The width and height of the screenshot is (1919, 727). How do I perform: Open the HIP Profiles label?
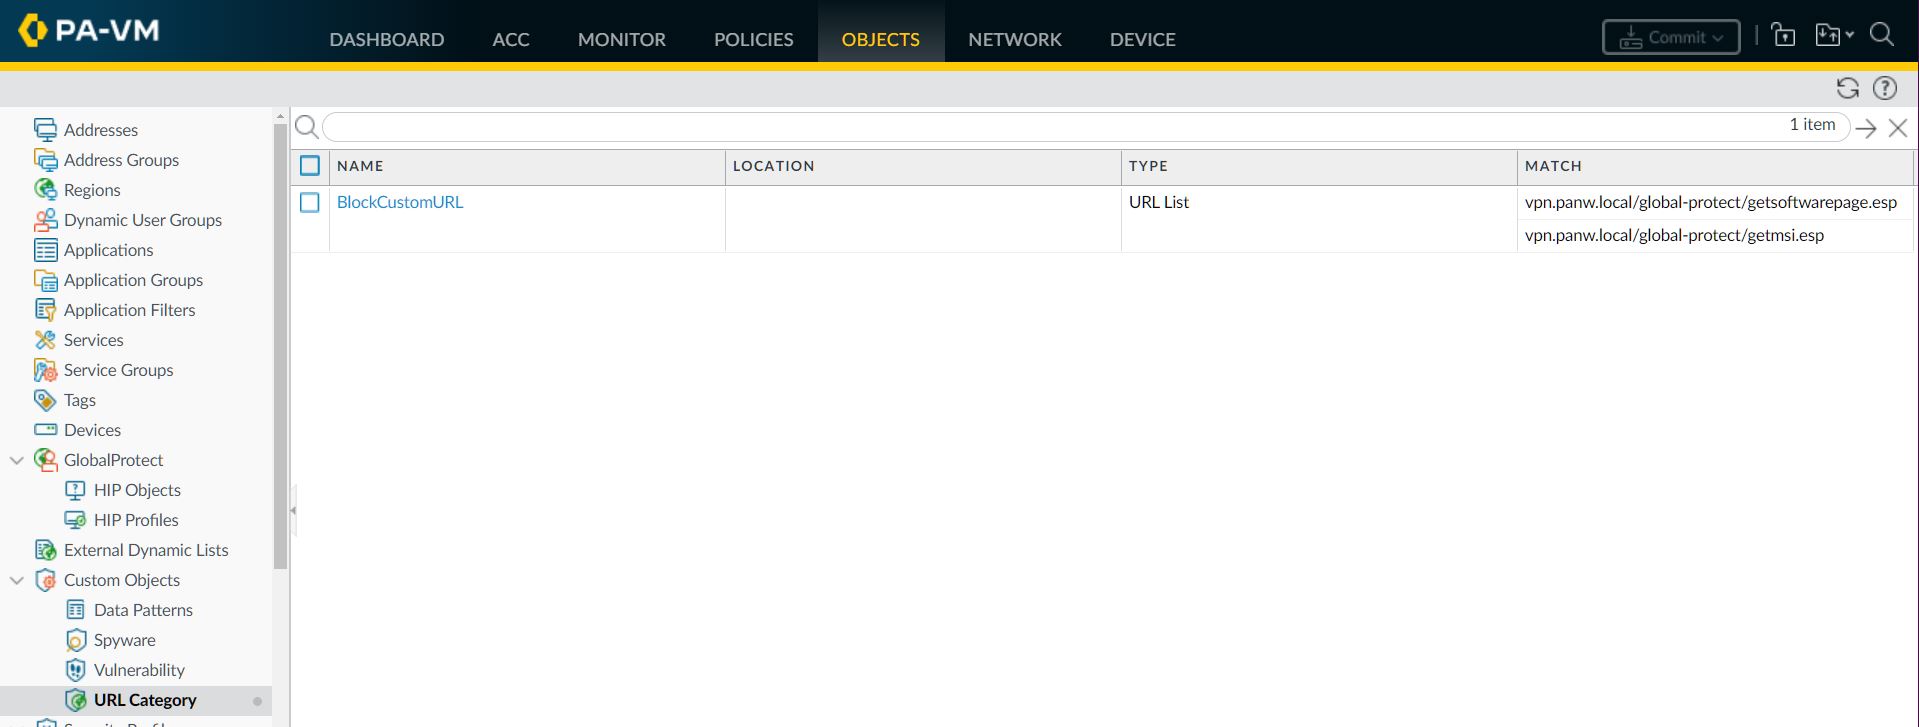pyautogui.click(x=136, y=520)
